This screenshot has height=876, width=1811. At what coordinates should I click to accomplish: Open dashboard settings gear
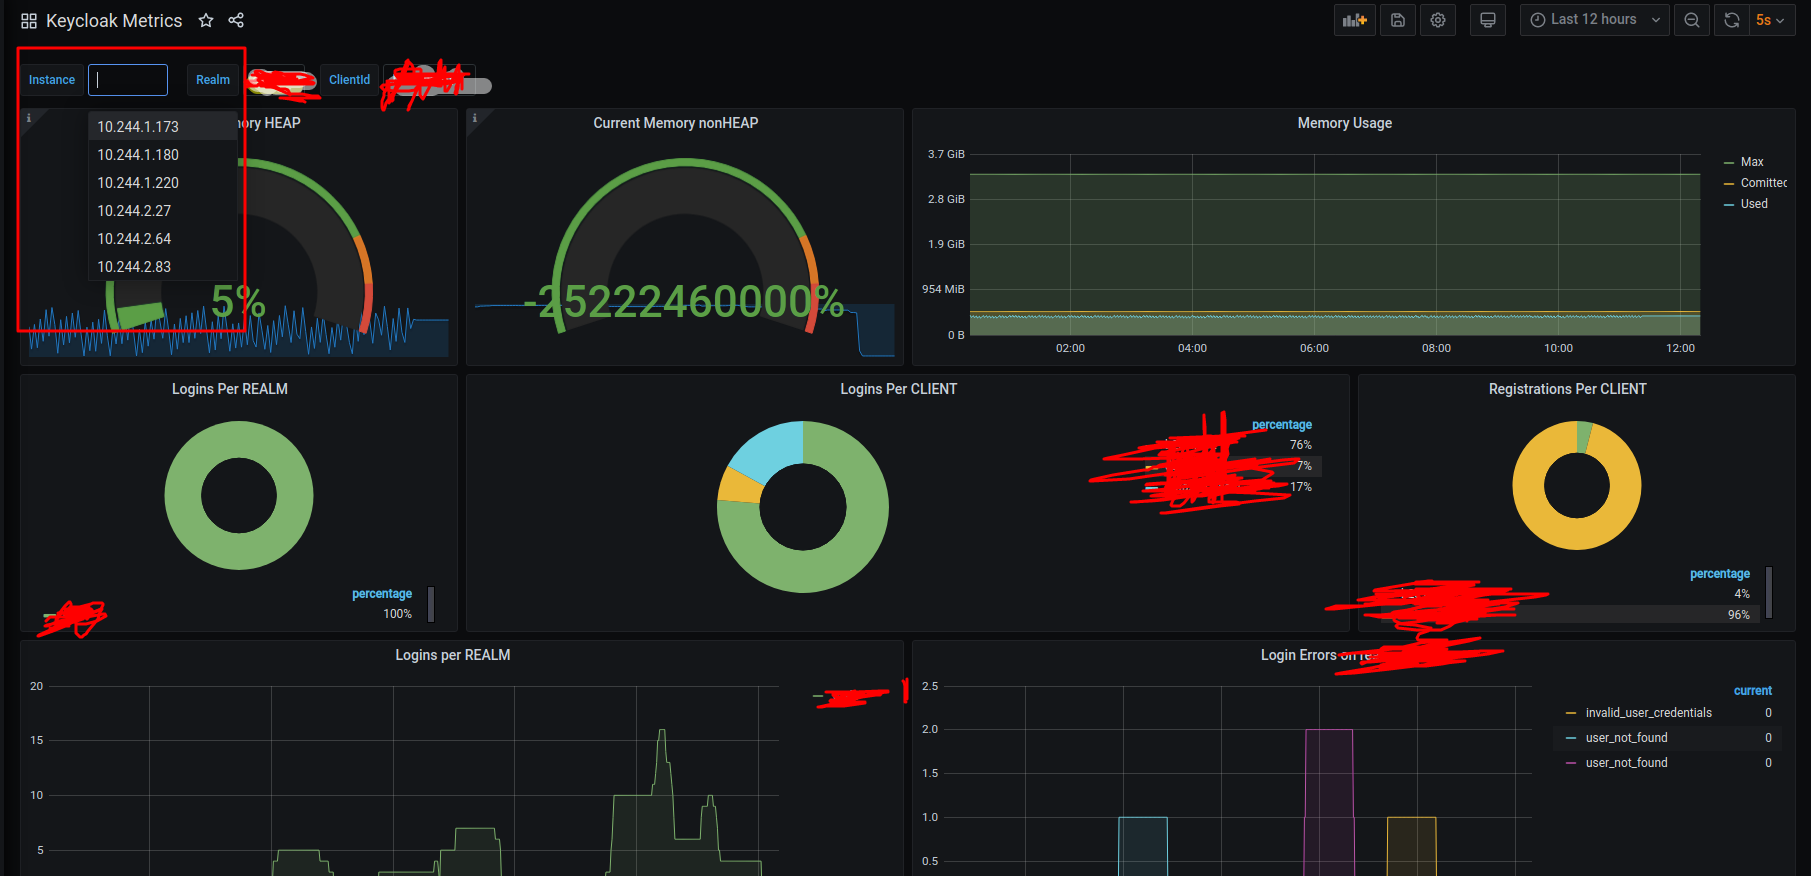[1438, 20]
